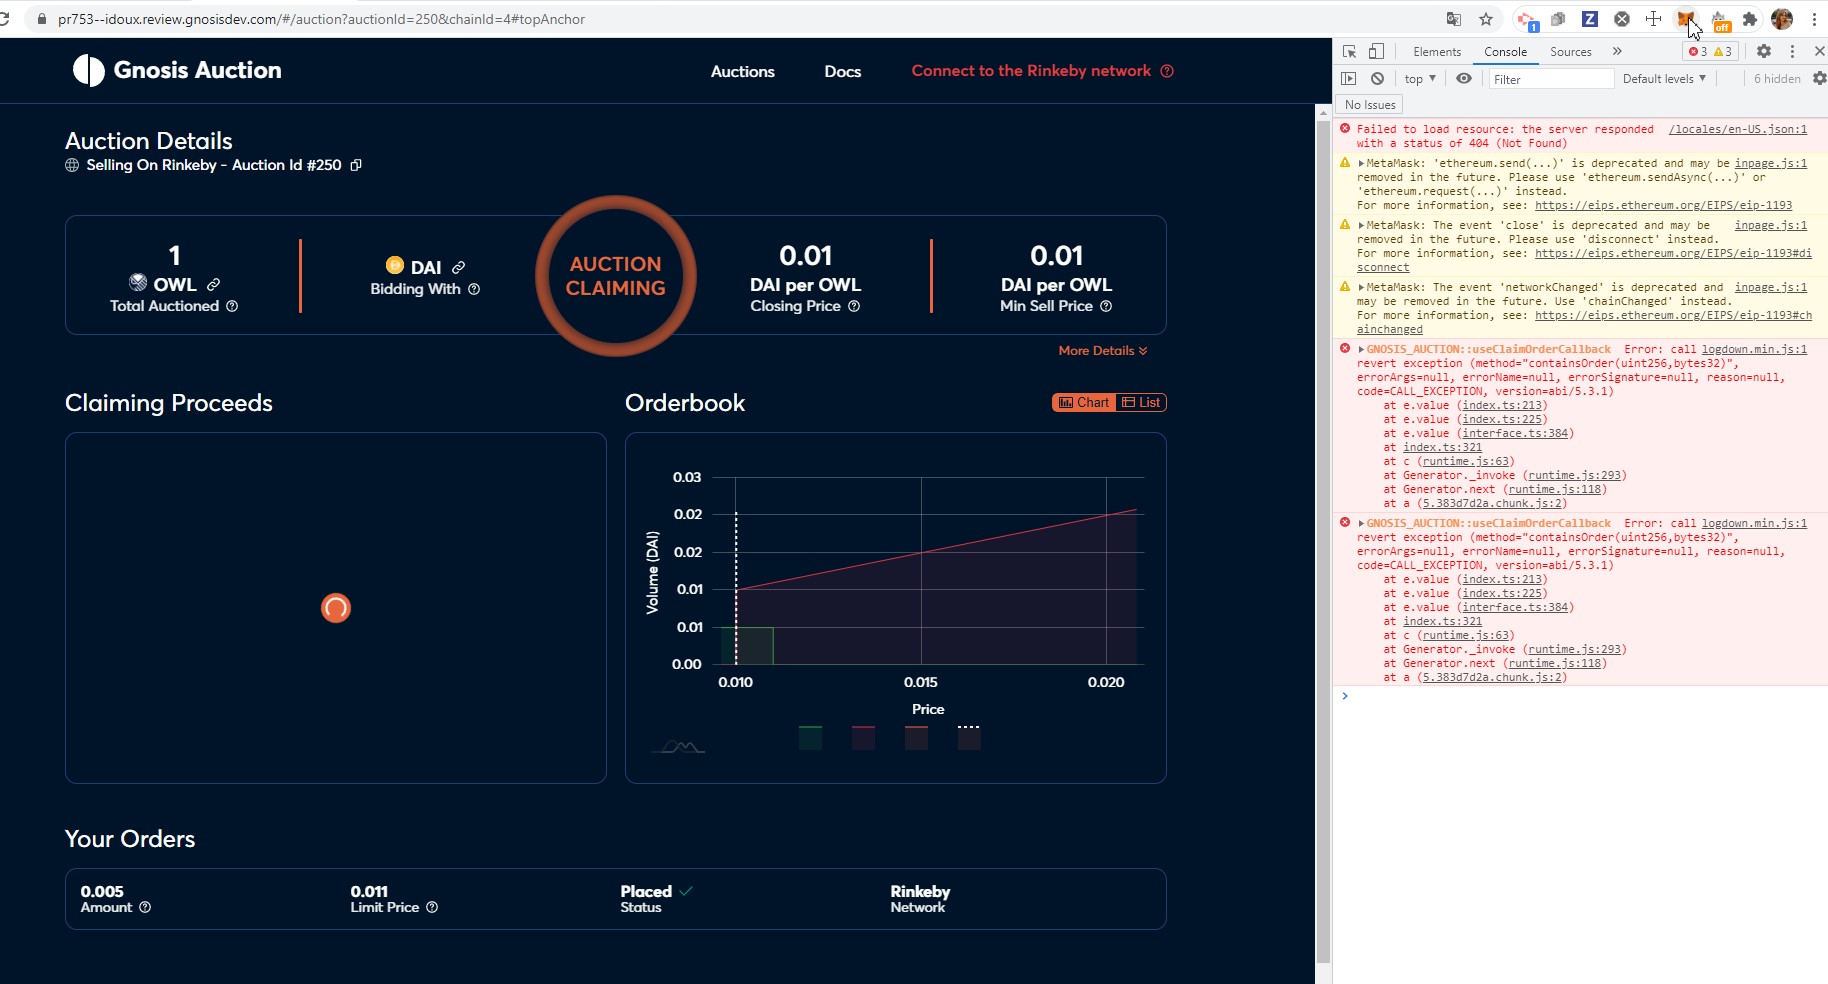Click the Gnosis Auction logo
The width and height of the screenshot is (1828, 984).
[177, 70]
